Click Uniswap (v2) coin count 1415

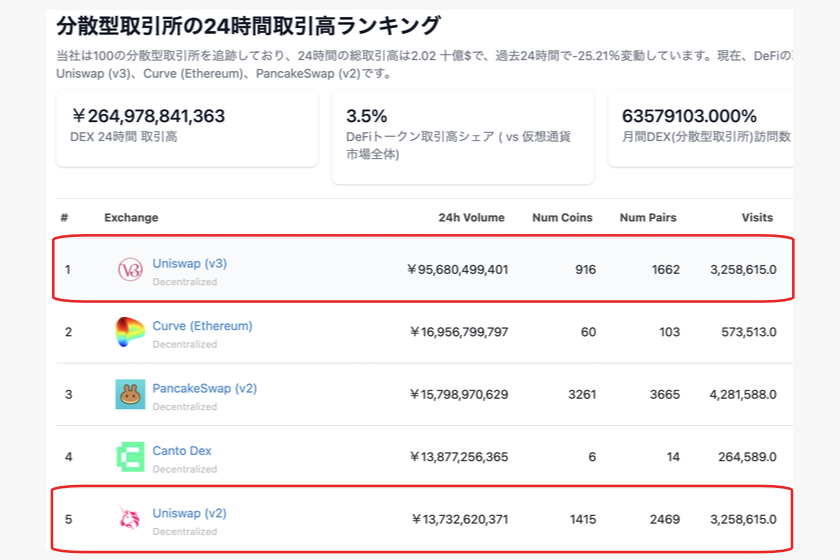(583, 519)
